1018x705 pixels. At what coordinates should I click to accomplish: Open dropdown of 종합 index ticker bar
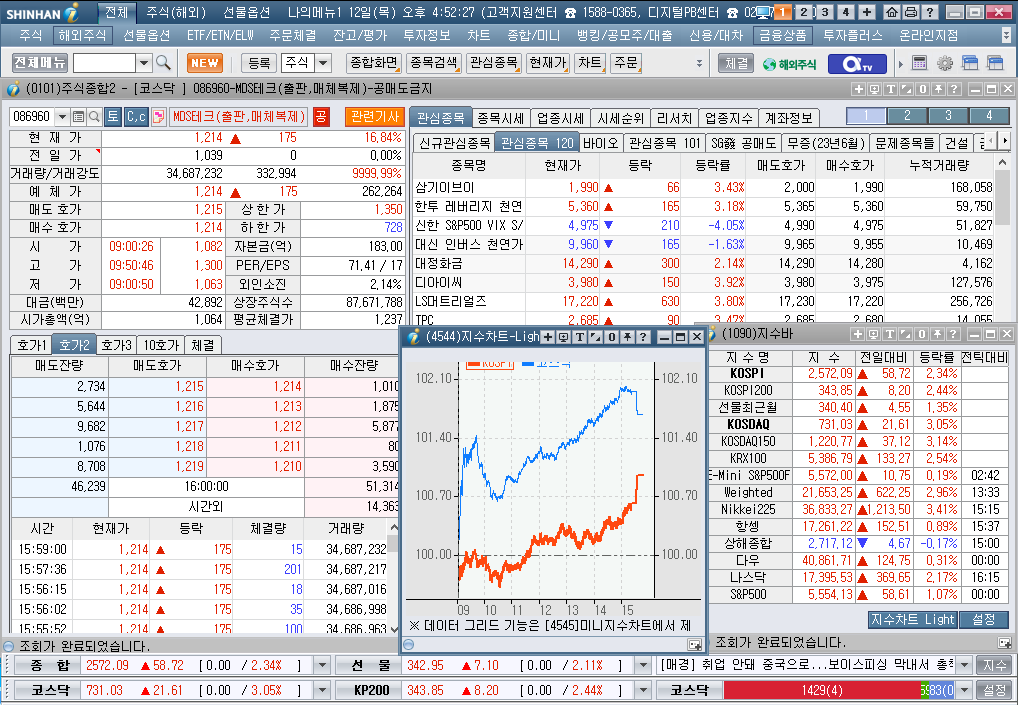321,665
